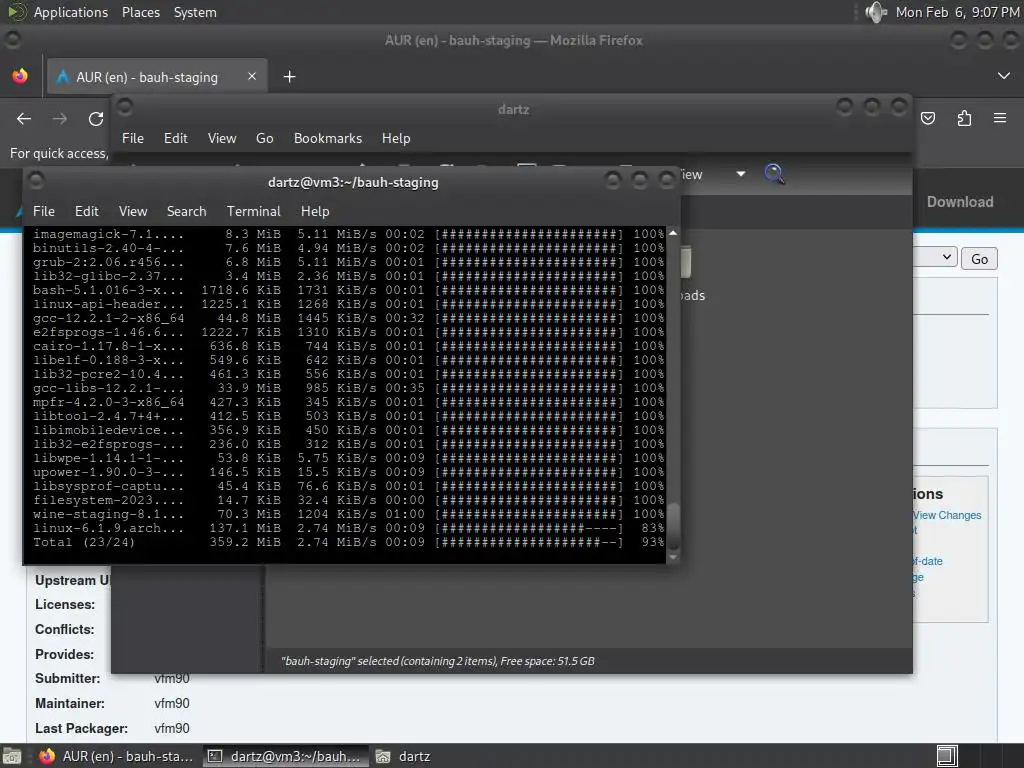
Task: Click the Download link on AUR page
Action: pyautogui.click(x=960, y=202)
